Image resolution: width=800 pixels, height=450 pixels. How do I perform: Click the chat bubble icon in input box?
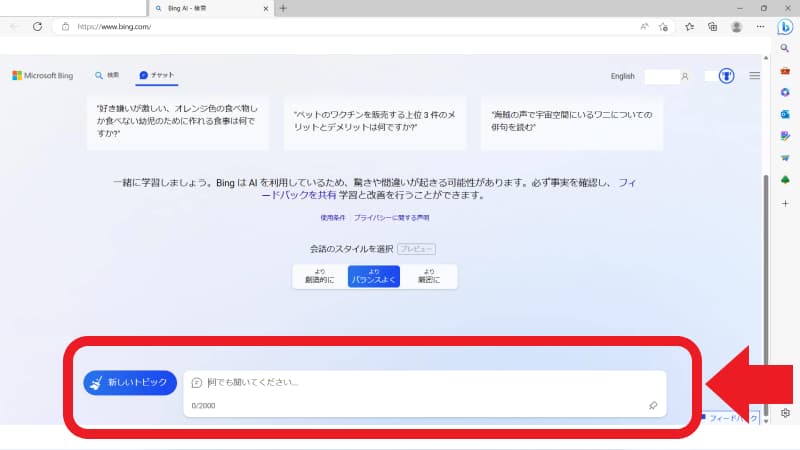(196, 383)
